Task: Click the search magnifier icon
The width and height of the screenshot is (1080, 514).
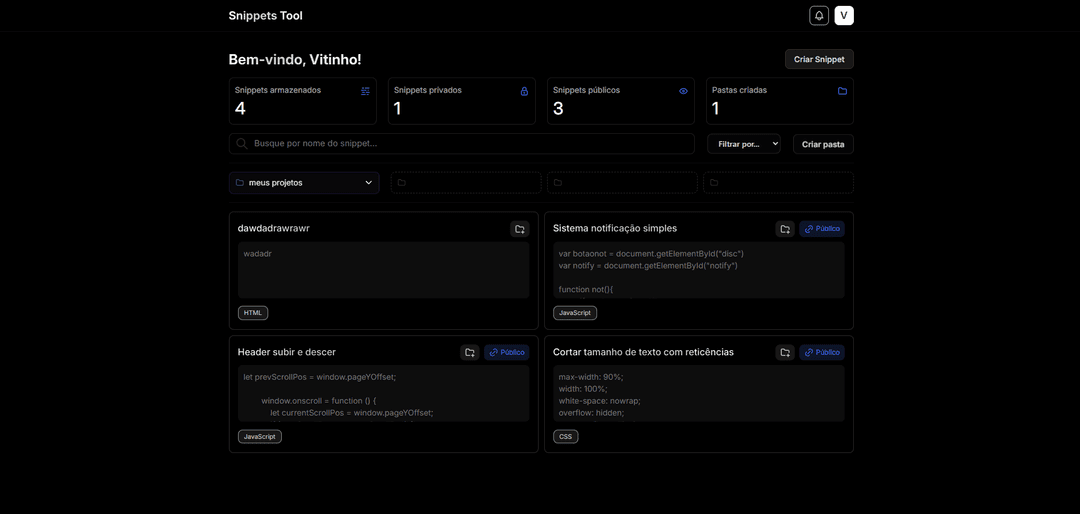Action: pyautogui.click(x=242, y=143)
